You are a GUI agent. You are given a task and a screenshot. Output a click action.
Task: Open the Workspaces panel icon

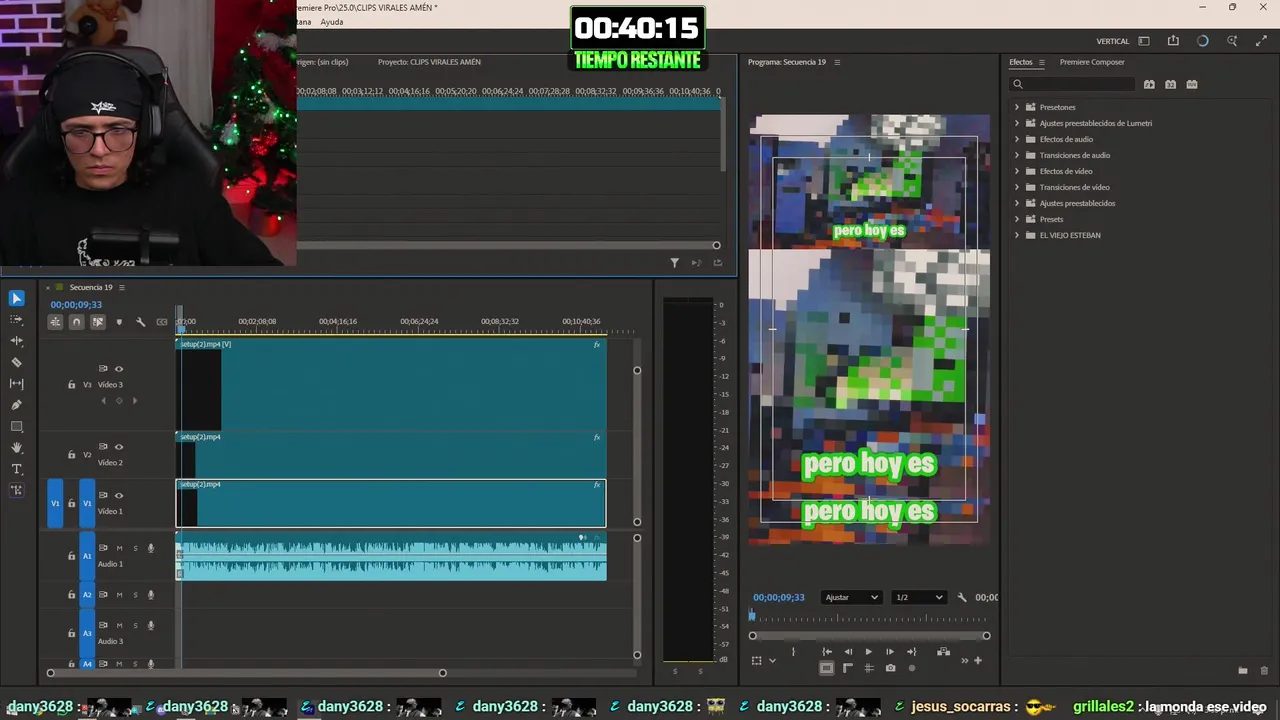[x=1144, y=41]
